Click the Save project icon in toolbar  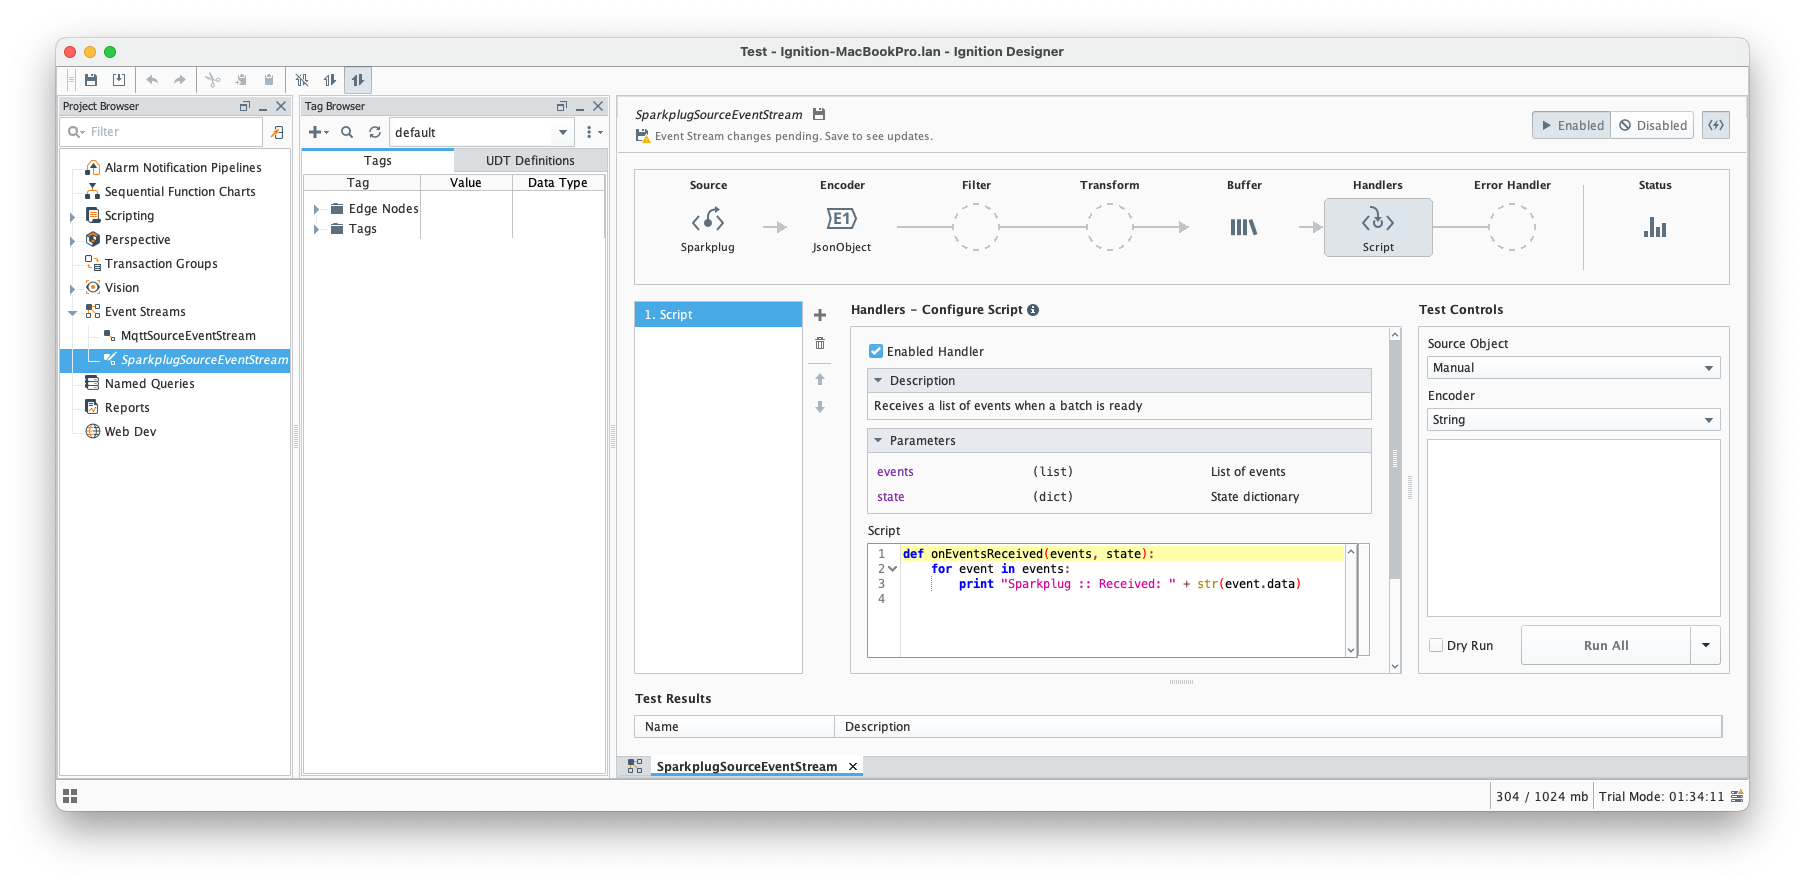pyautogui.click(x=91, y=80)
